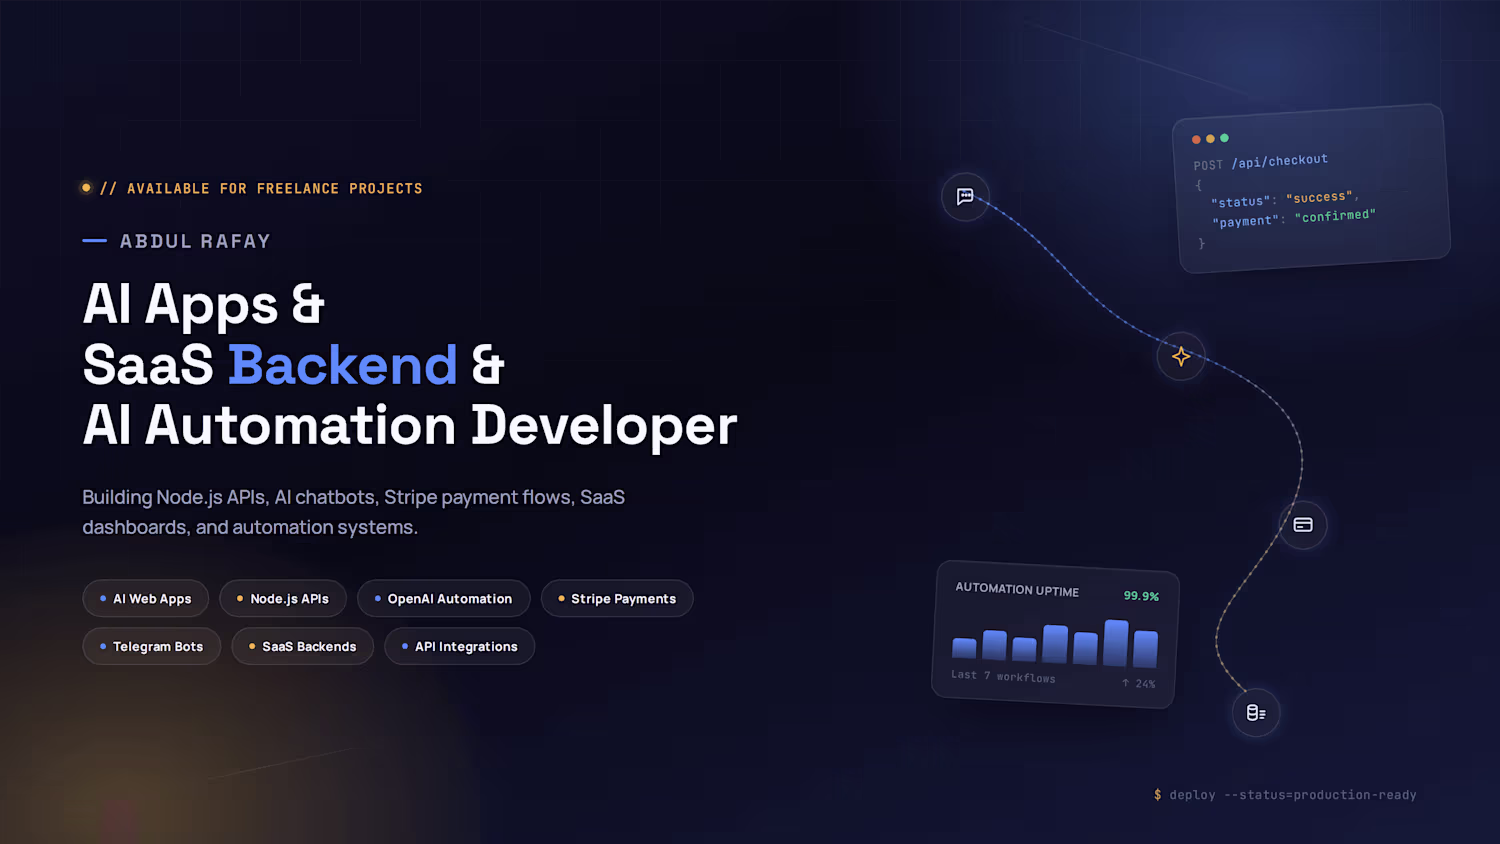Image resolution: width=1500 pixels, height=844 pixels.
Task: Click "AVAILABLE FOR FREELANCE PROJECTS" text
Action: coord(275,189)
